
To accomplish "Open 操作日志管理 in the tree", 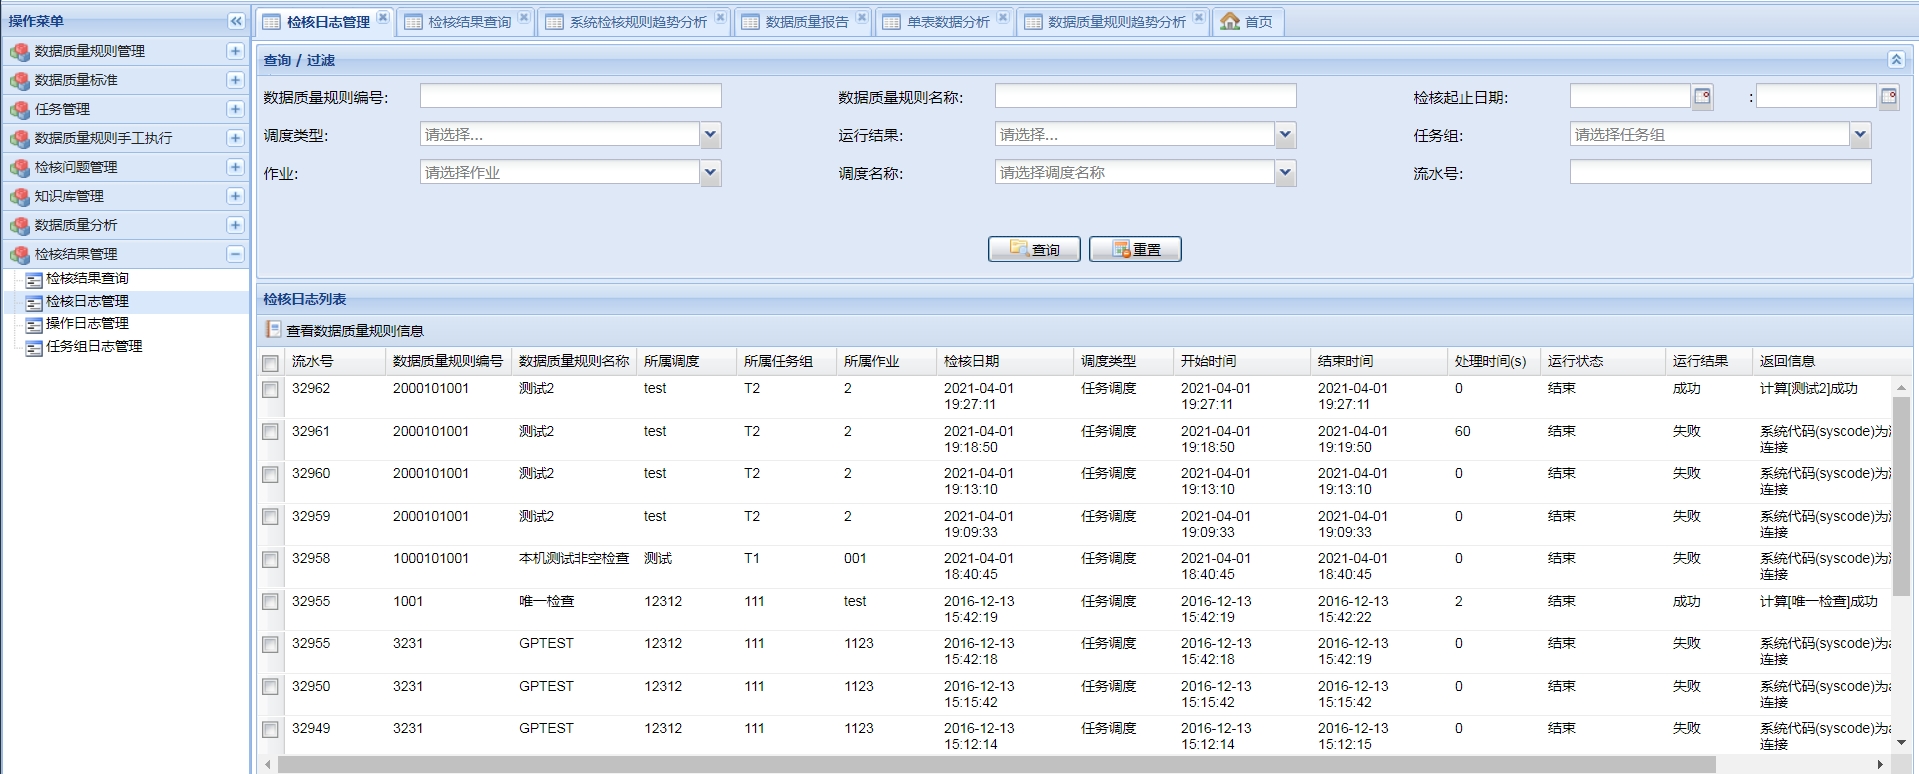I will click(87, 324).
